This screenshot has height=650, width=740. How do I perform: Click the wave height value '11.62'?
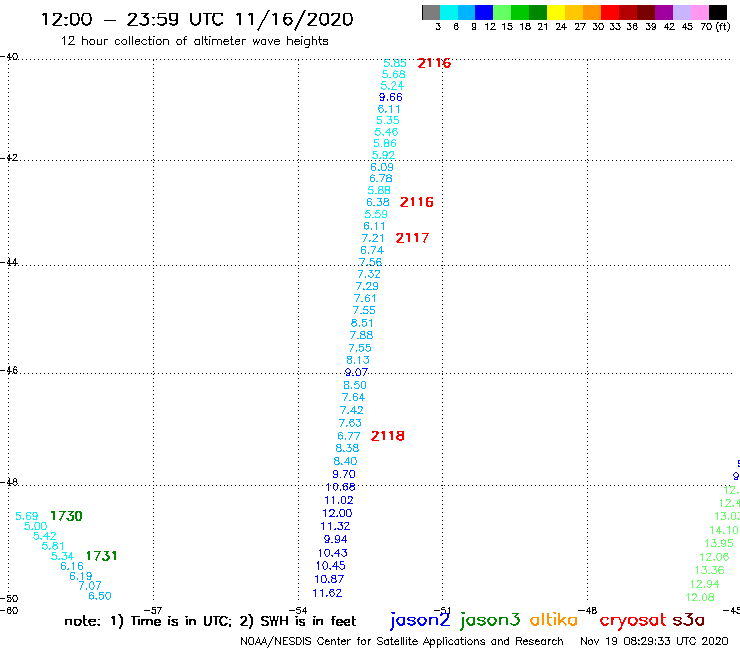(x=327, y=593)
